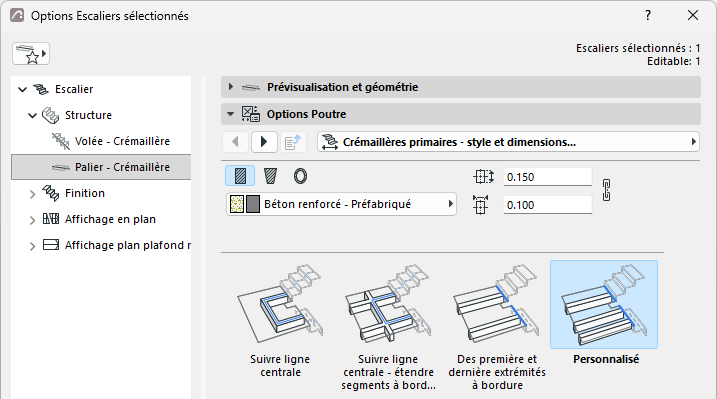
Task: Open the help question mark
Action: point(648,16)
